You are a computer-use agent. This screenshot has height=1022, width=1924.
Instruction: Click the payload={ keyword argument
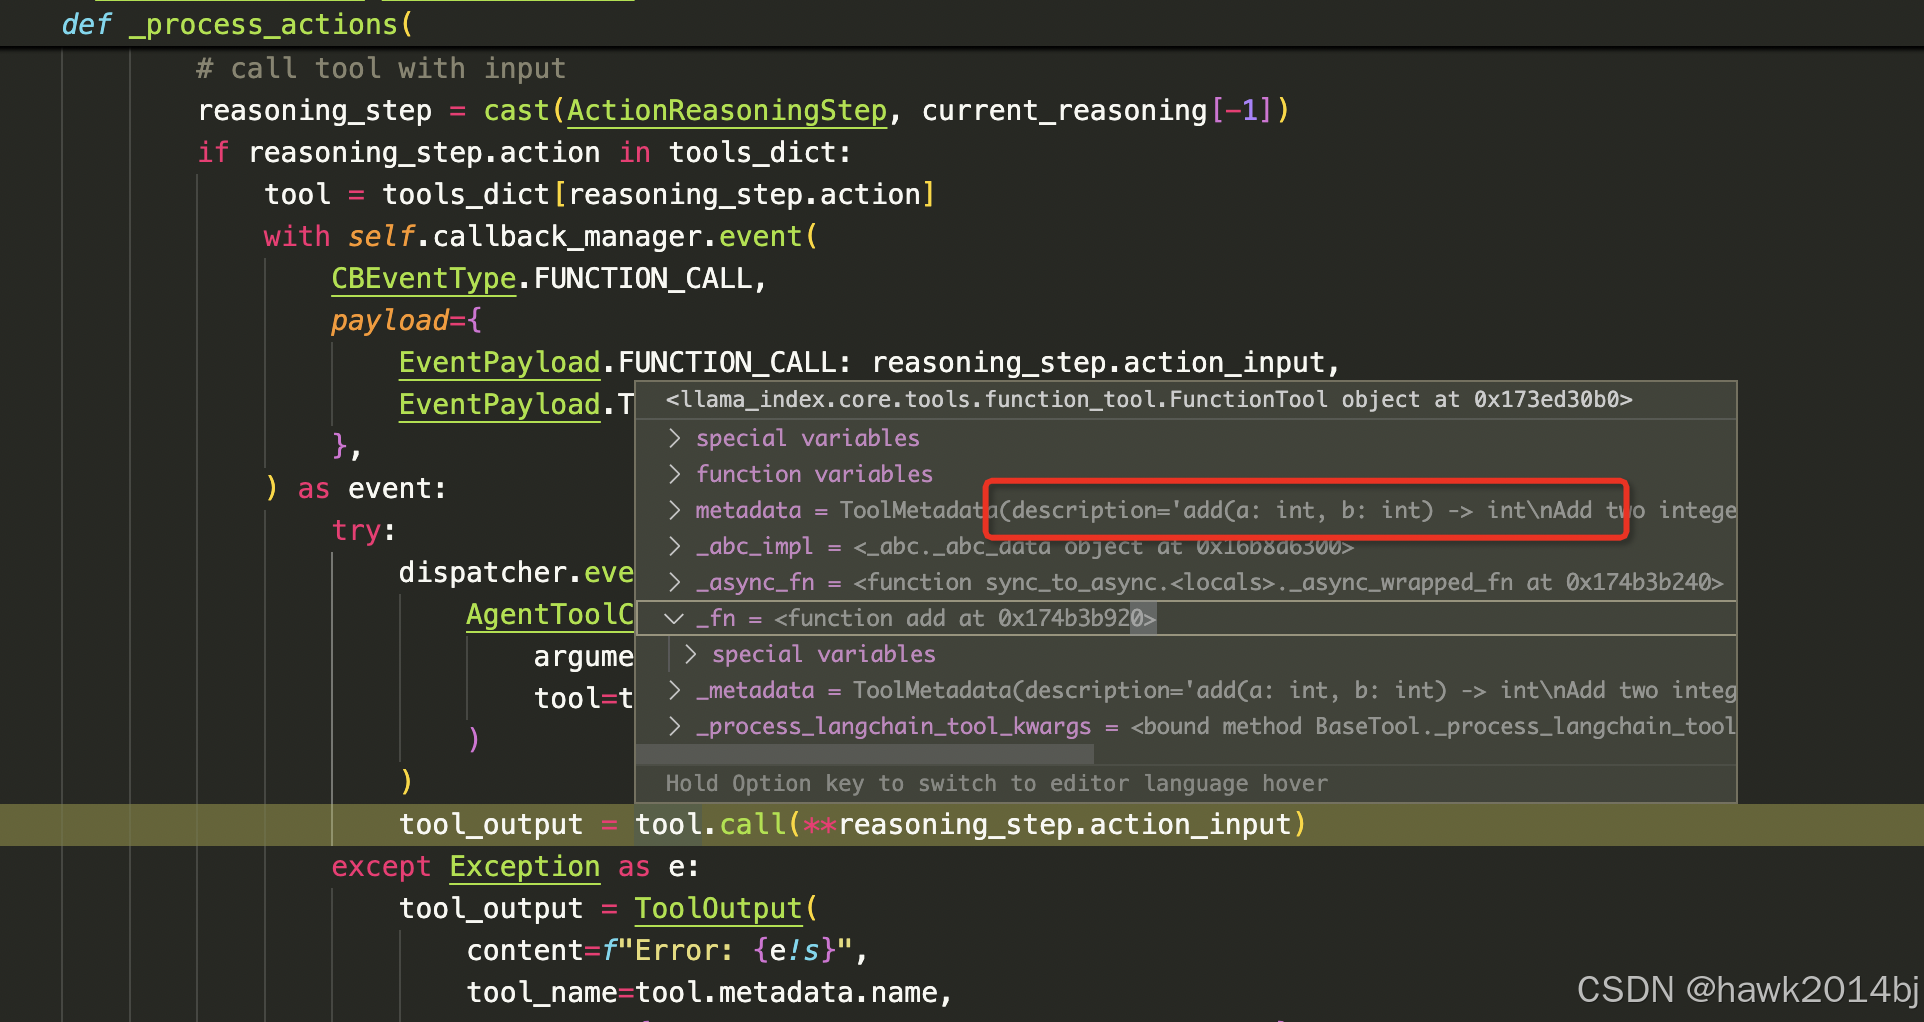click(x=406, y=320)
